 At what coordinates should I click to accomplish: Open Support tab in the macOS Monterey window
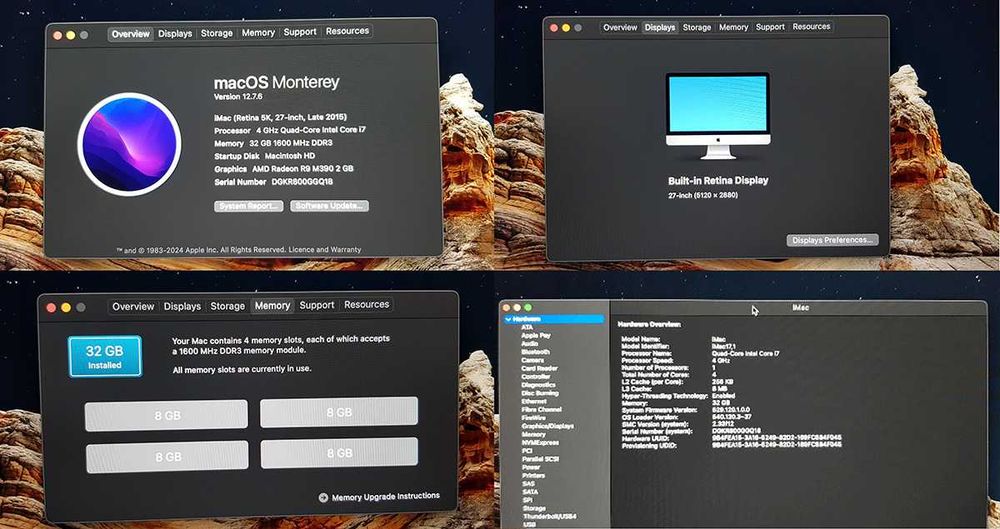pyautogui.click(x=300, y=31)
